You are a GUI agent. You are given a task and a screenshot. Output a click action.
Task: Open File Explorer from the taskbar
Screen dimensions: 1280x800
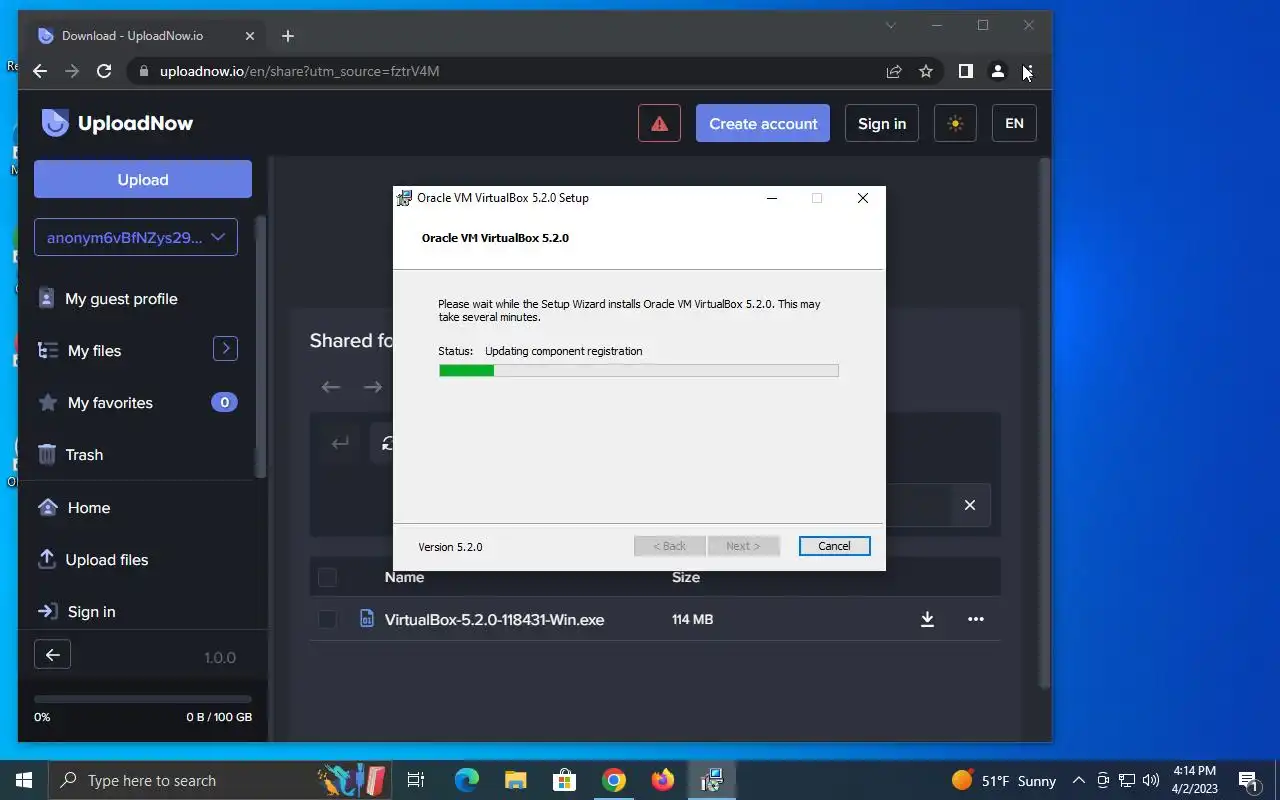515,780
